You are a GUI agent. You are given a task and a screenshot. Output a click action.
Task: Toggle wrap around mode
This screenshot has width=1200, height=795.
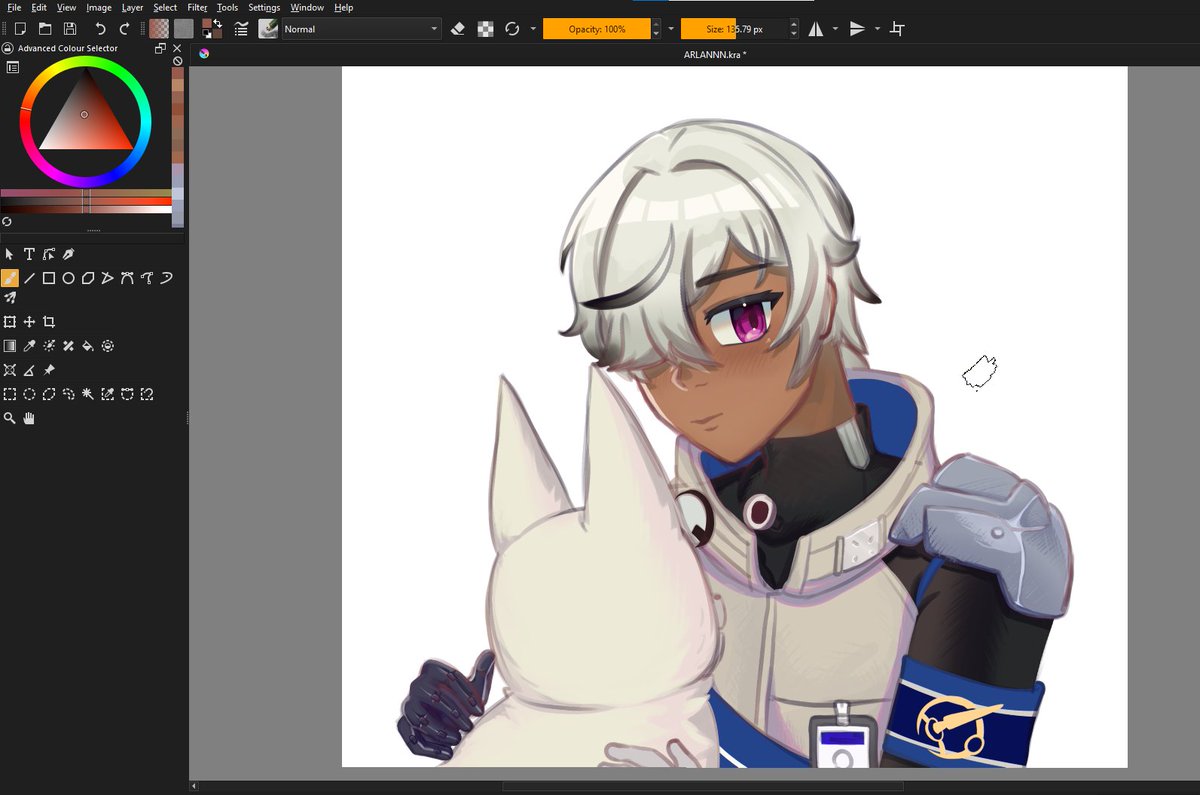tap(897, 29)
